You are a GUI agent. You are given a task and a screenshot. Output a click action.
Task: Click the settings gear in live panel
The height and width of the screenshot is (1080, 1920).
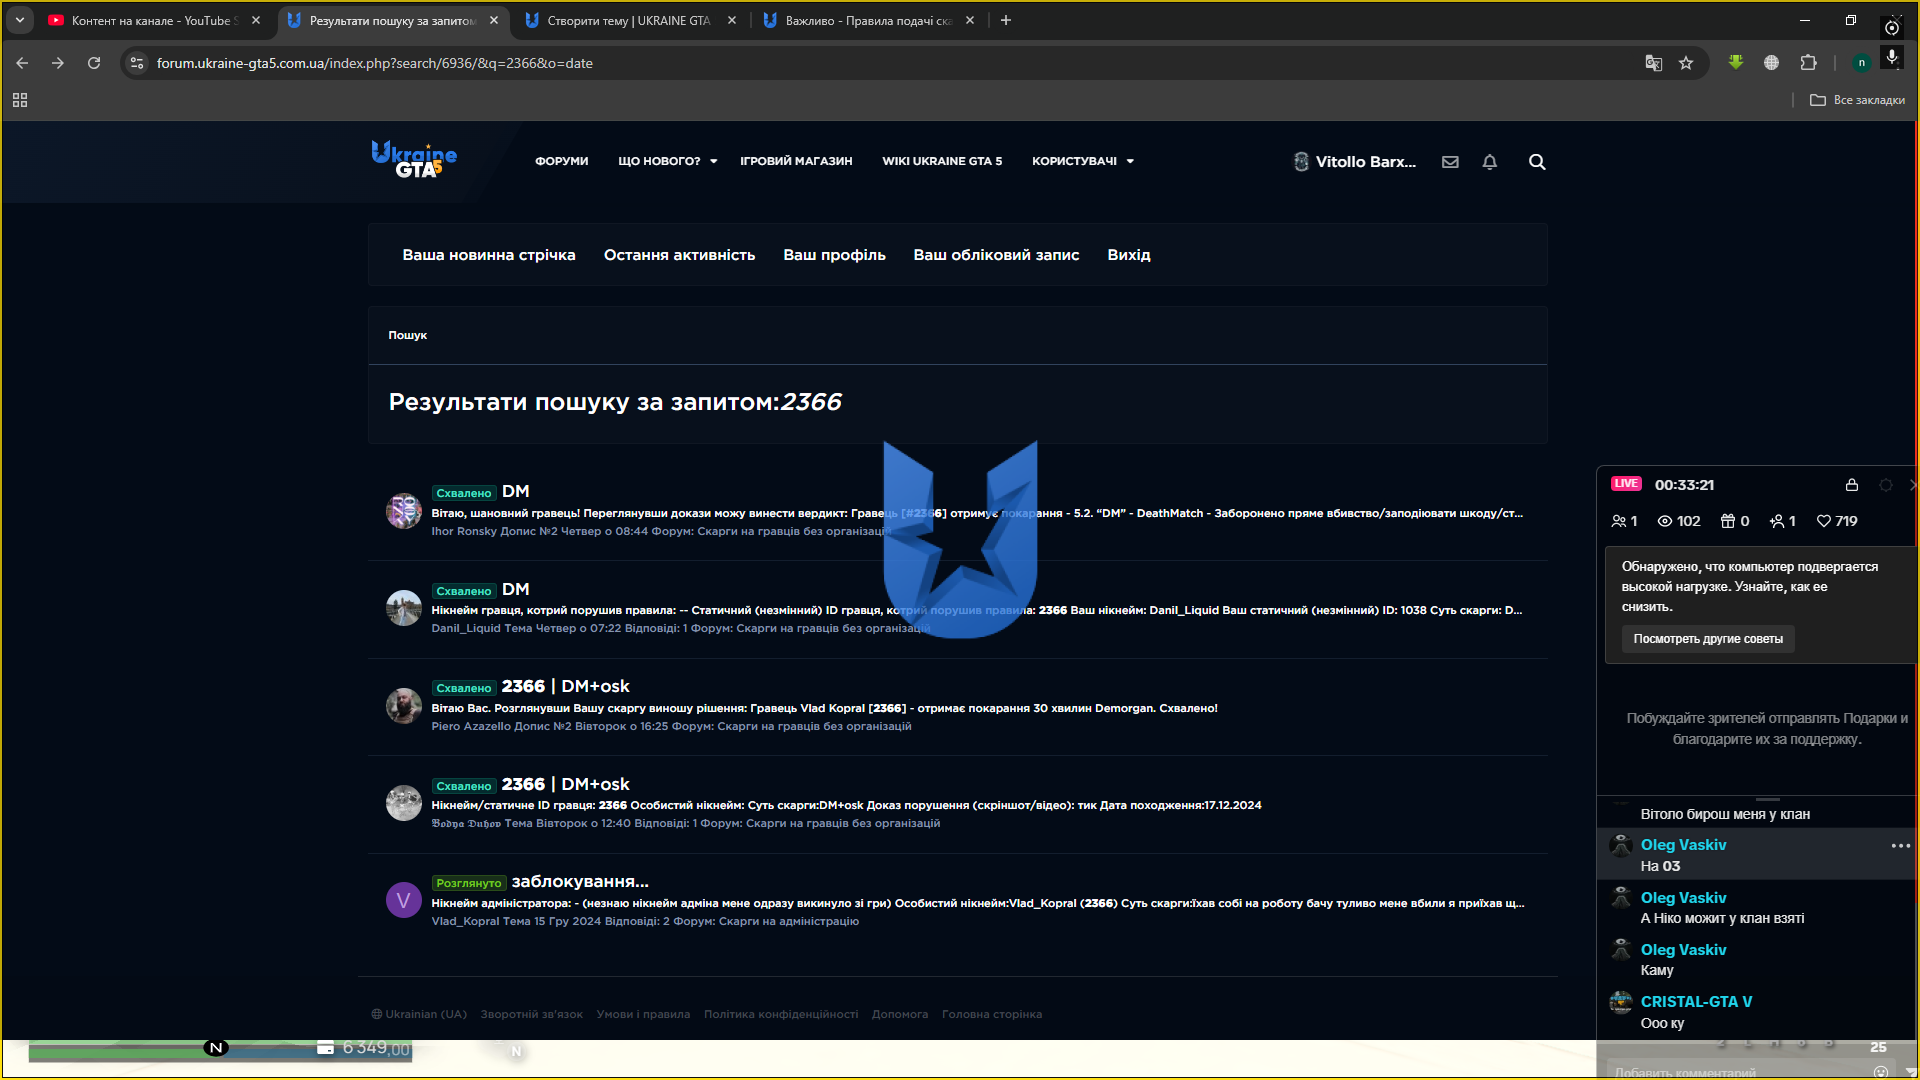[x=1886, y=485]
